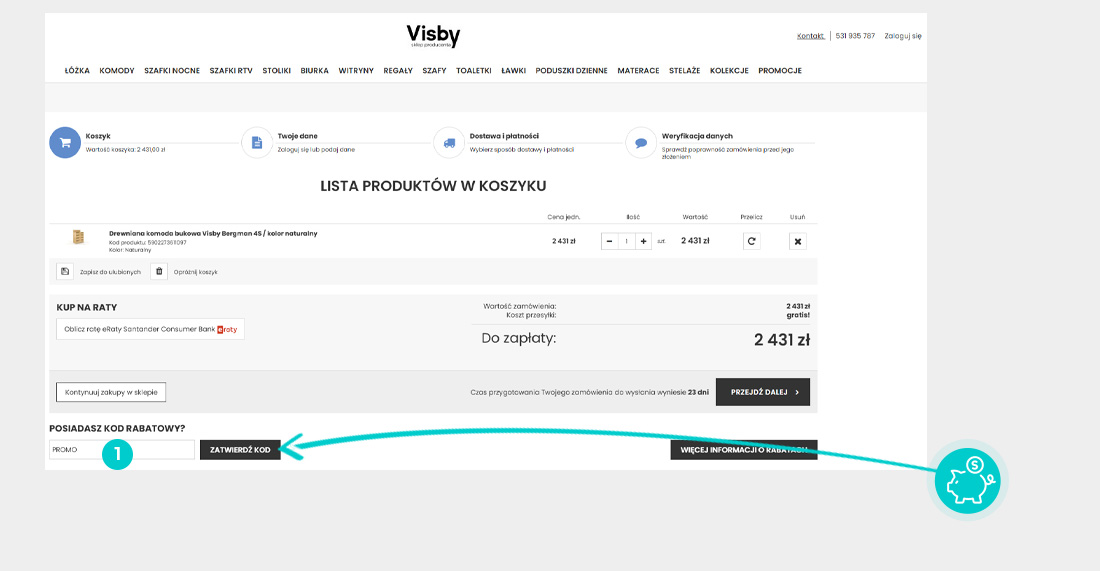1100x571 pixels.
Task: Open the PROMOCJE menu category
Action: tap(779, 71)
